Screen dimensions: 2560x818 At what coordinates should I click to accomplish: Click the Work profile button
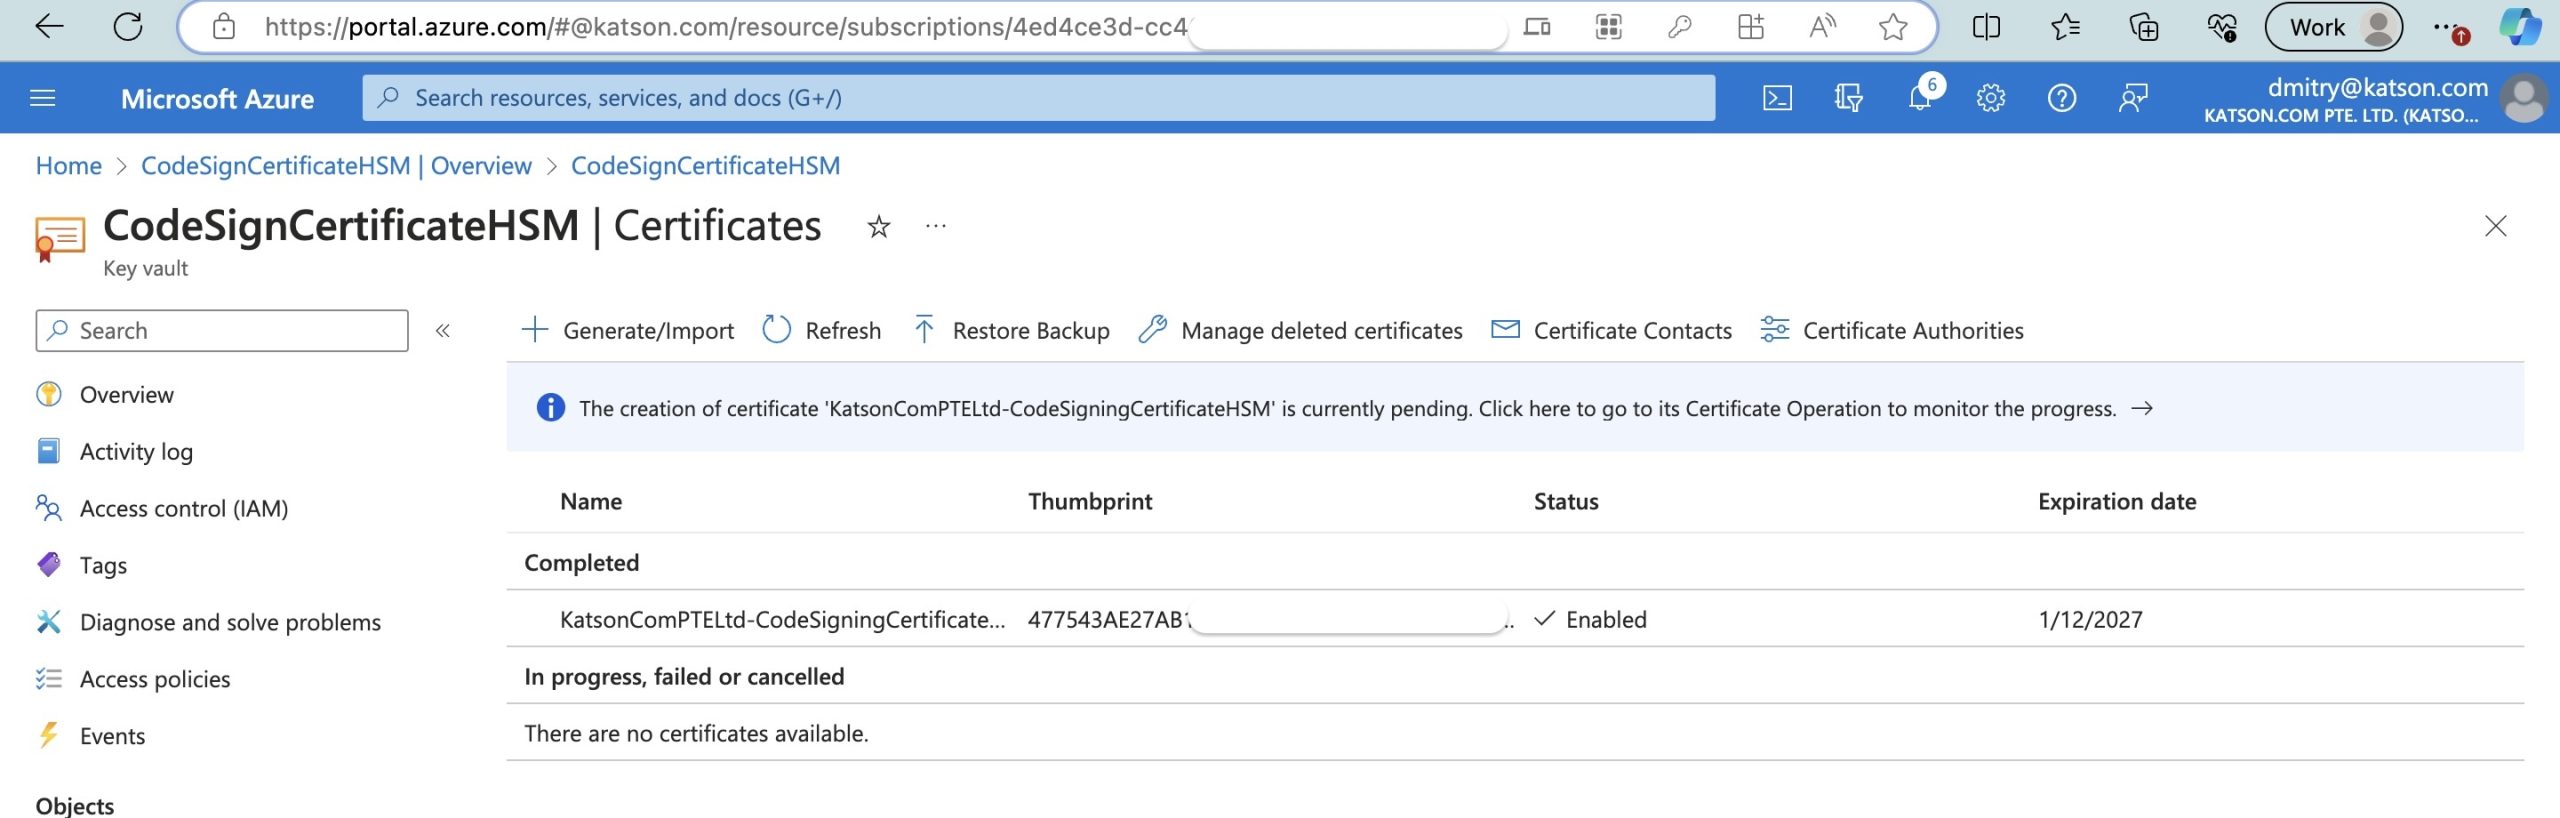2334,27
